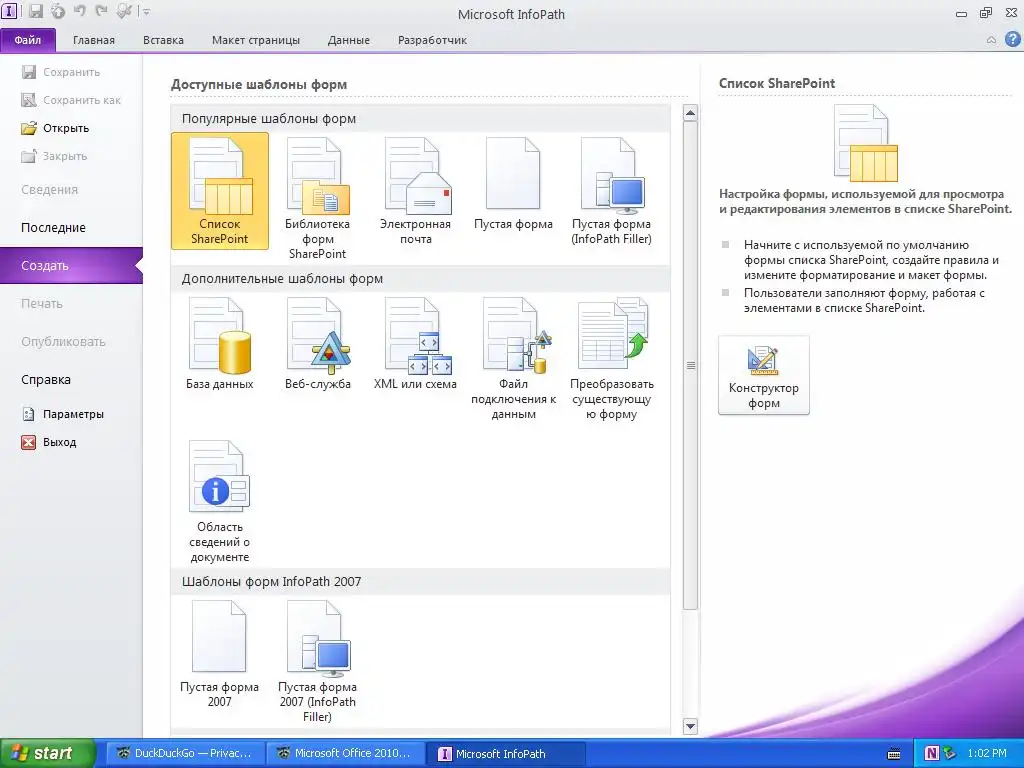Switch to the Данные tab

tap(349, 40)
